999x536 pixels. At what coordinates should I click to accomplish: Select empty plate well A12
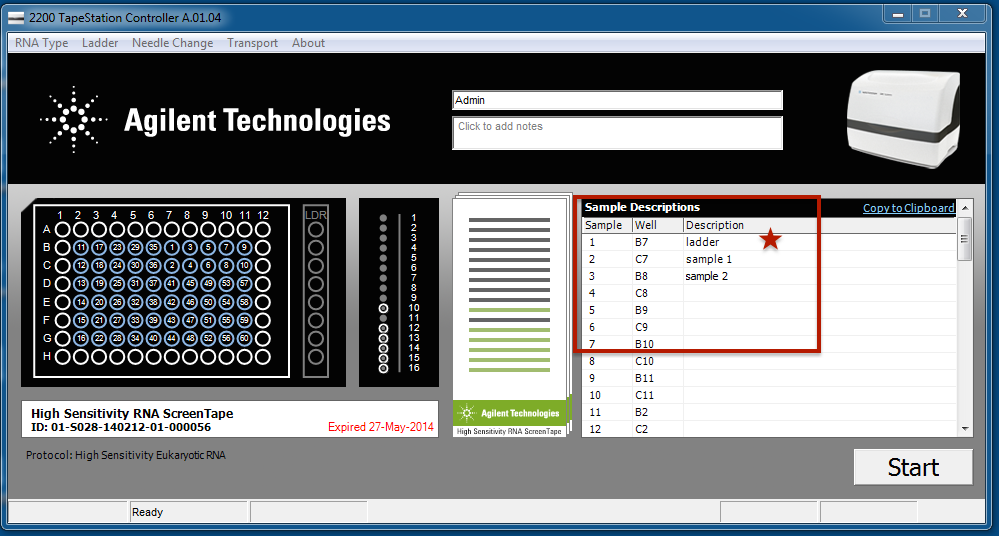262,229
